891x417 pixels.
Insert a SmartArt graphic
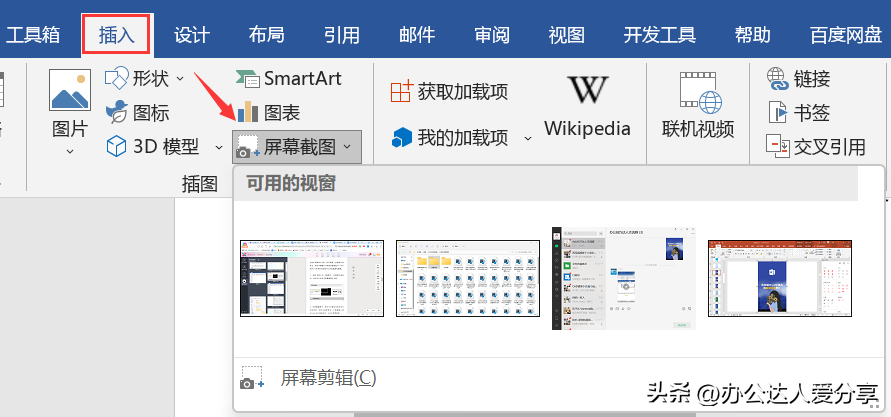(x=287, y=78)
